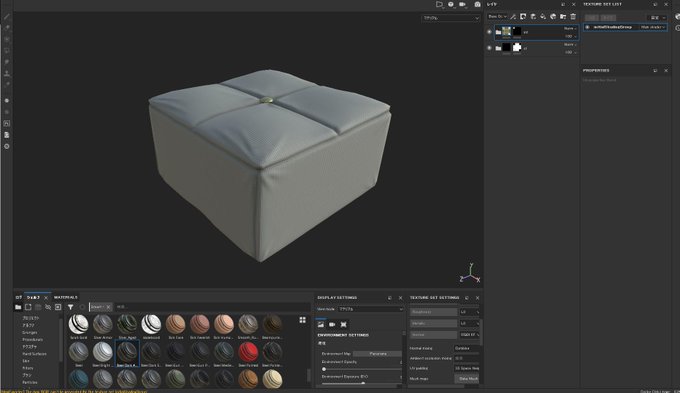The width and height of the screenshot is (680, 393).
Task: Toggle the texture set visibility radio
Action: (x=587, y=27)
